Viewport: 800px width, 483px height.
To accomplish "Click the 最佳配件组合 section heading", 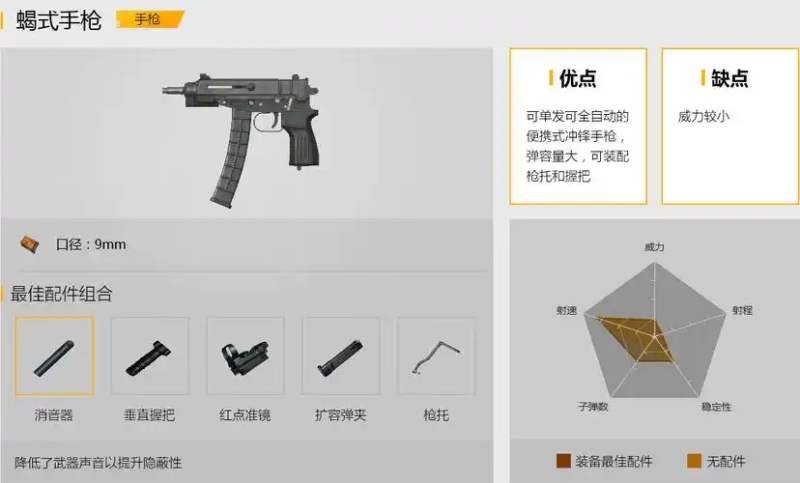I will (61, 294).
